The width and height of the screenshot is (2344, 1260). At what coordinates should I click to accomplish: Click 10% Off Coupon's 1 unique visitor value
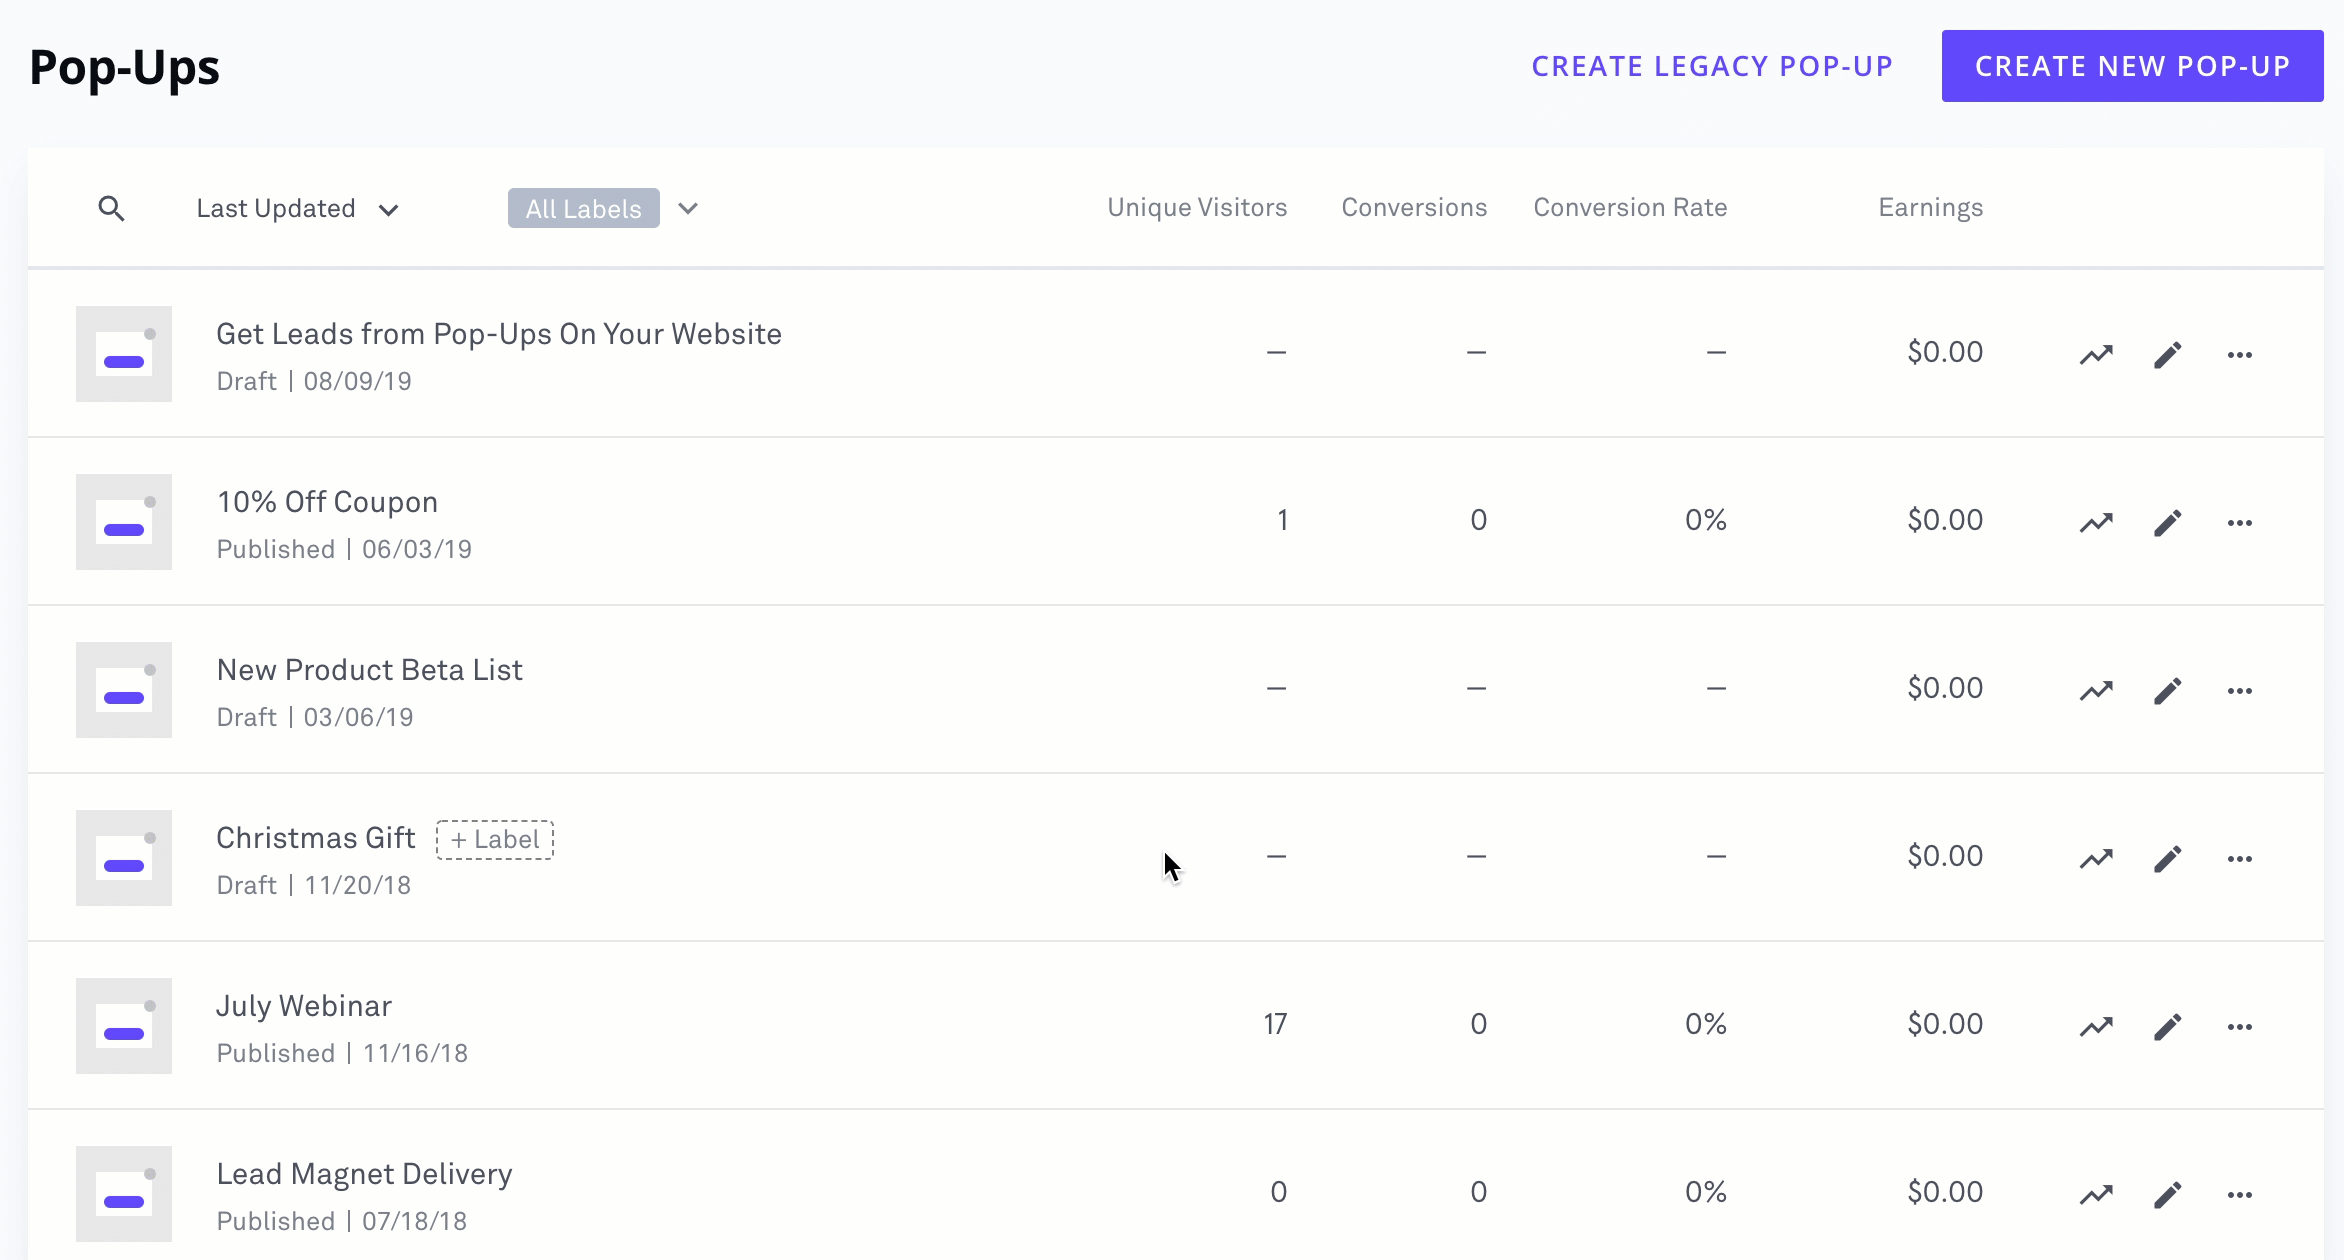[1282, 520]
